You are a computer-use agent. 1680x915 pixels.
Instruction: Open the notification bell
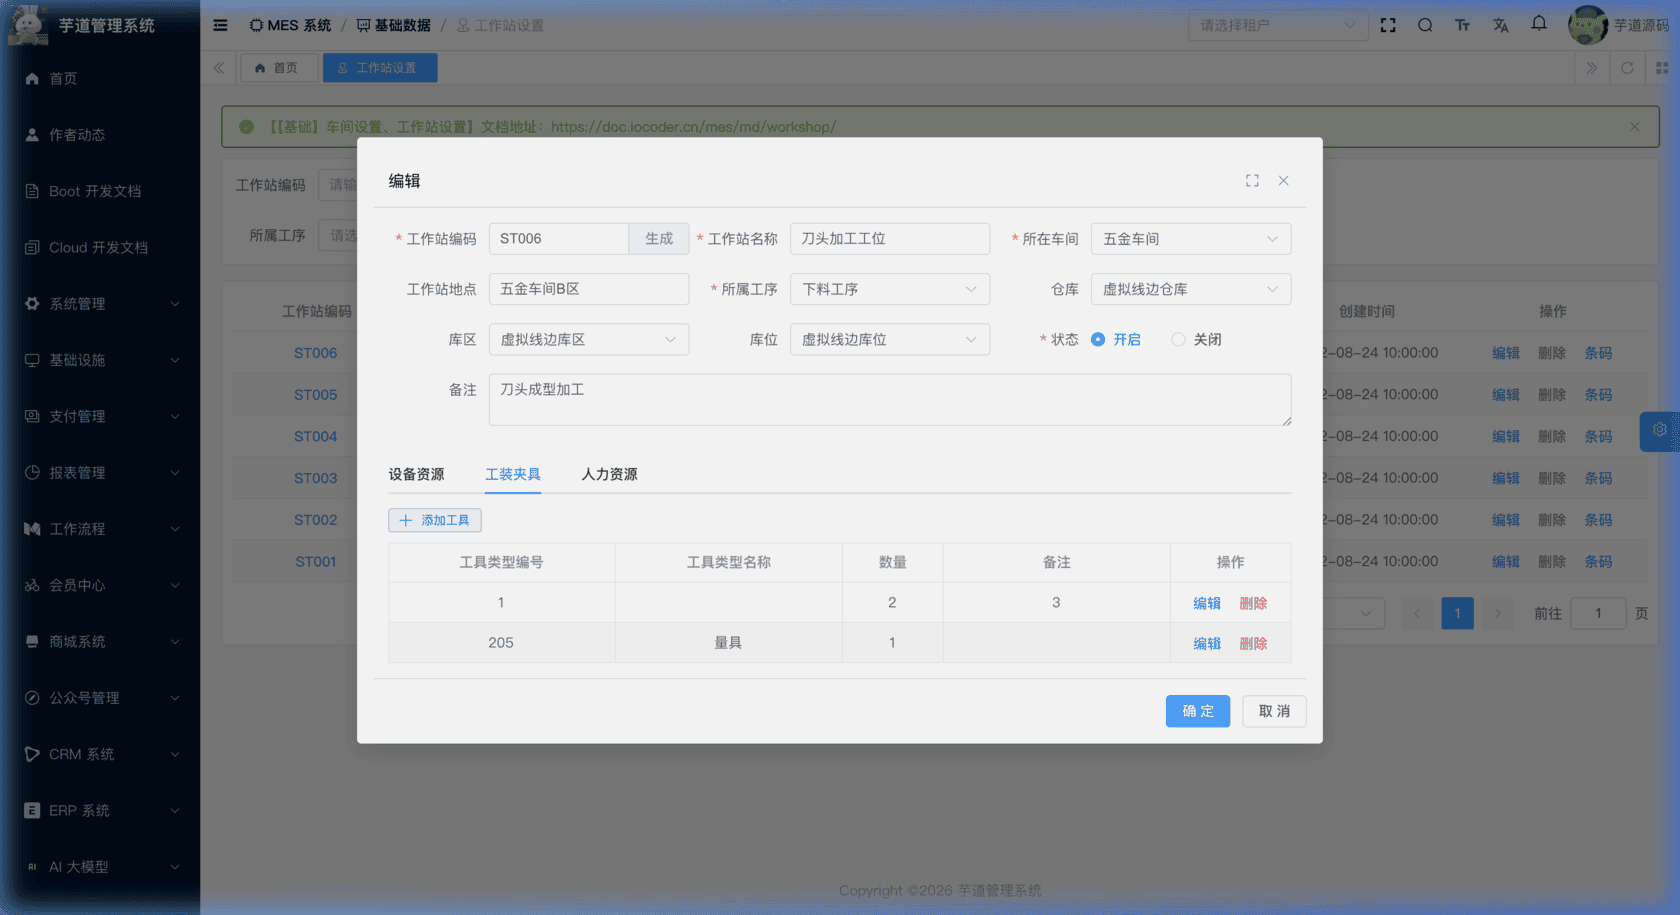(x=1538, y=25)
